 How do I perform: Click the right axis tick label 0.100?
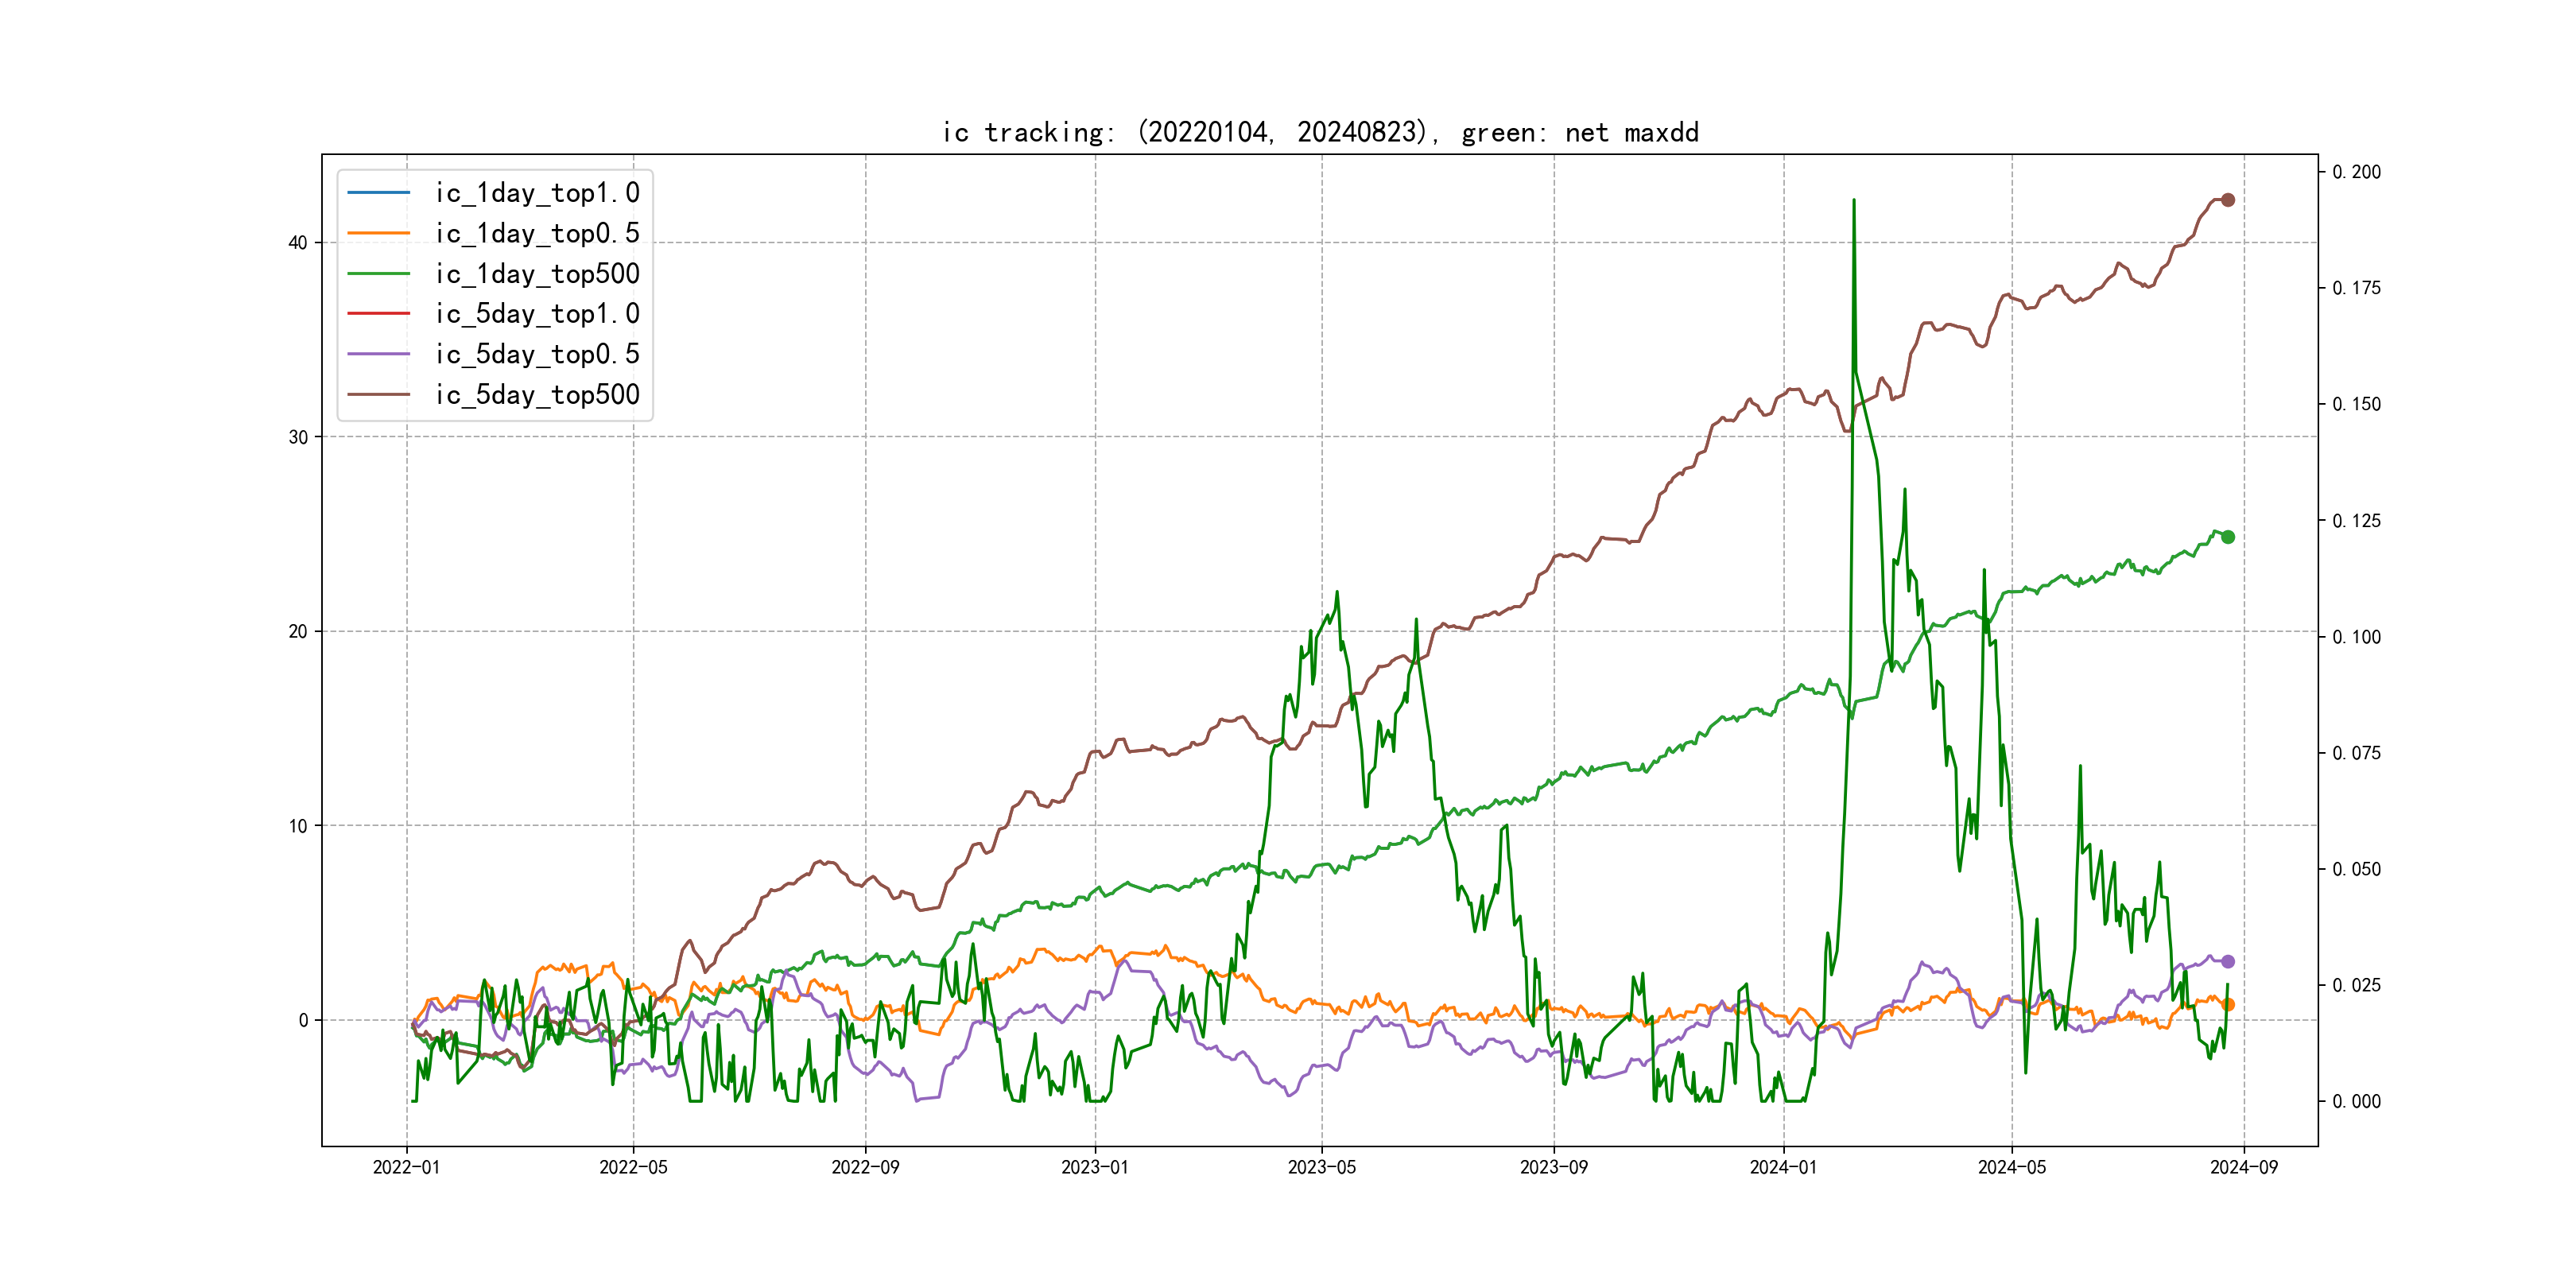[x=2356, y=637]
